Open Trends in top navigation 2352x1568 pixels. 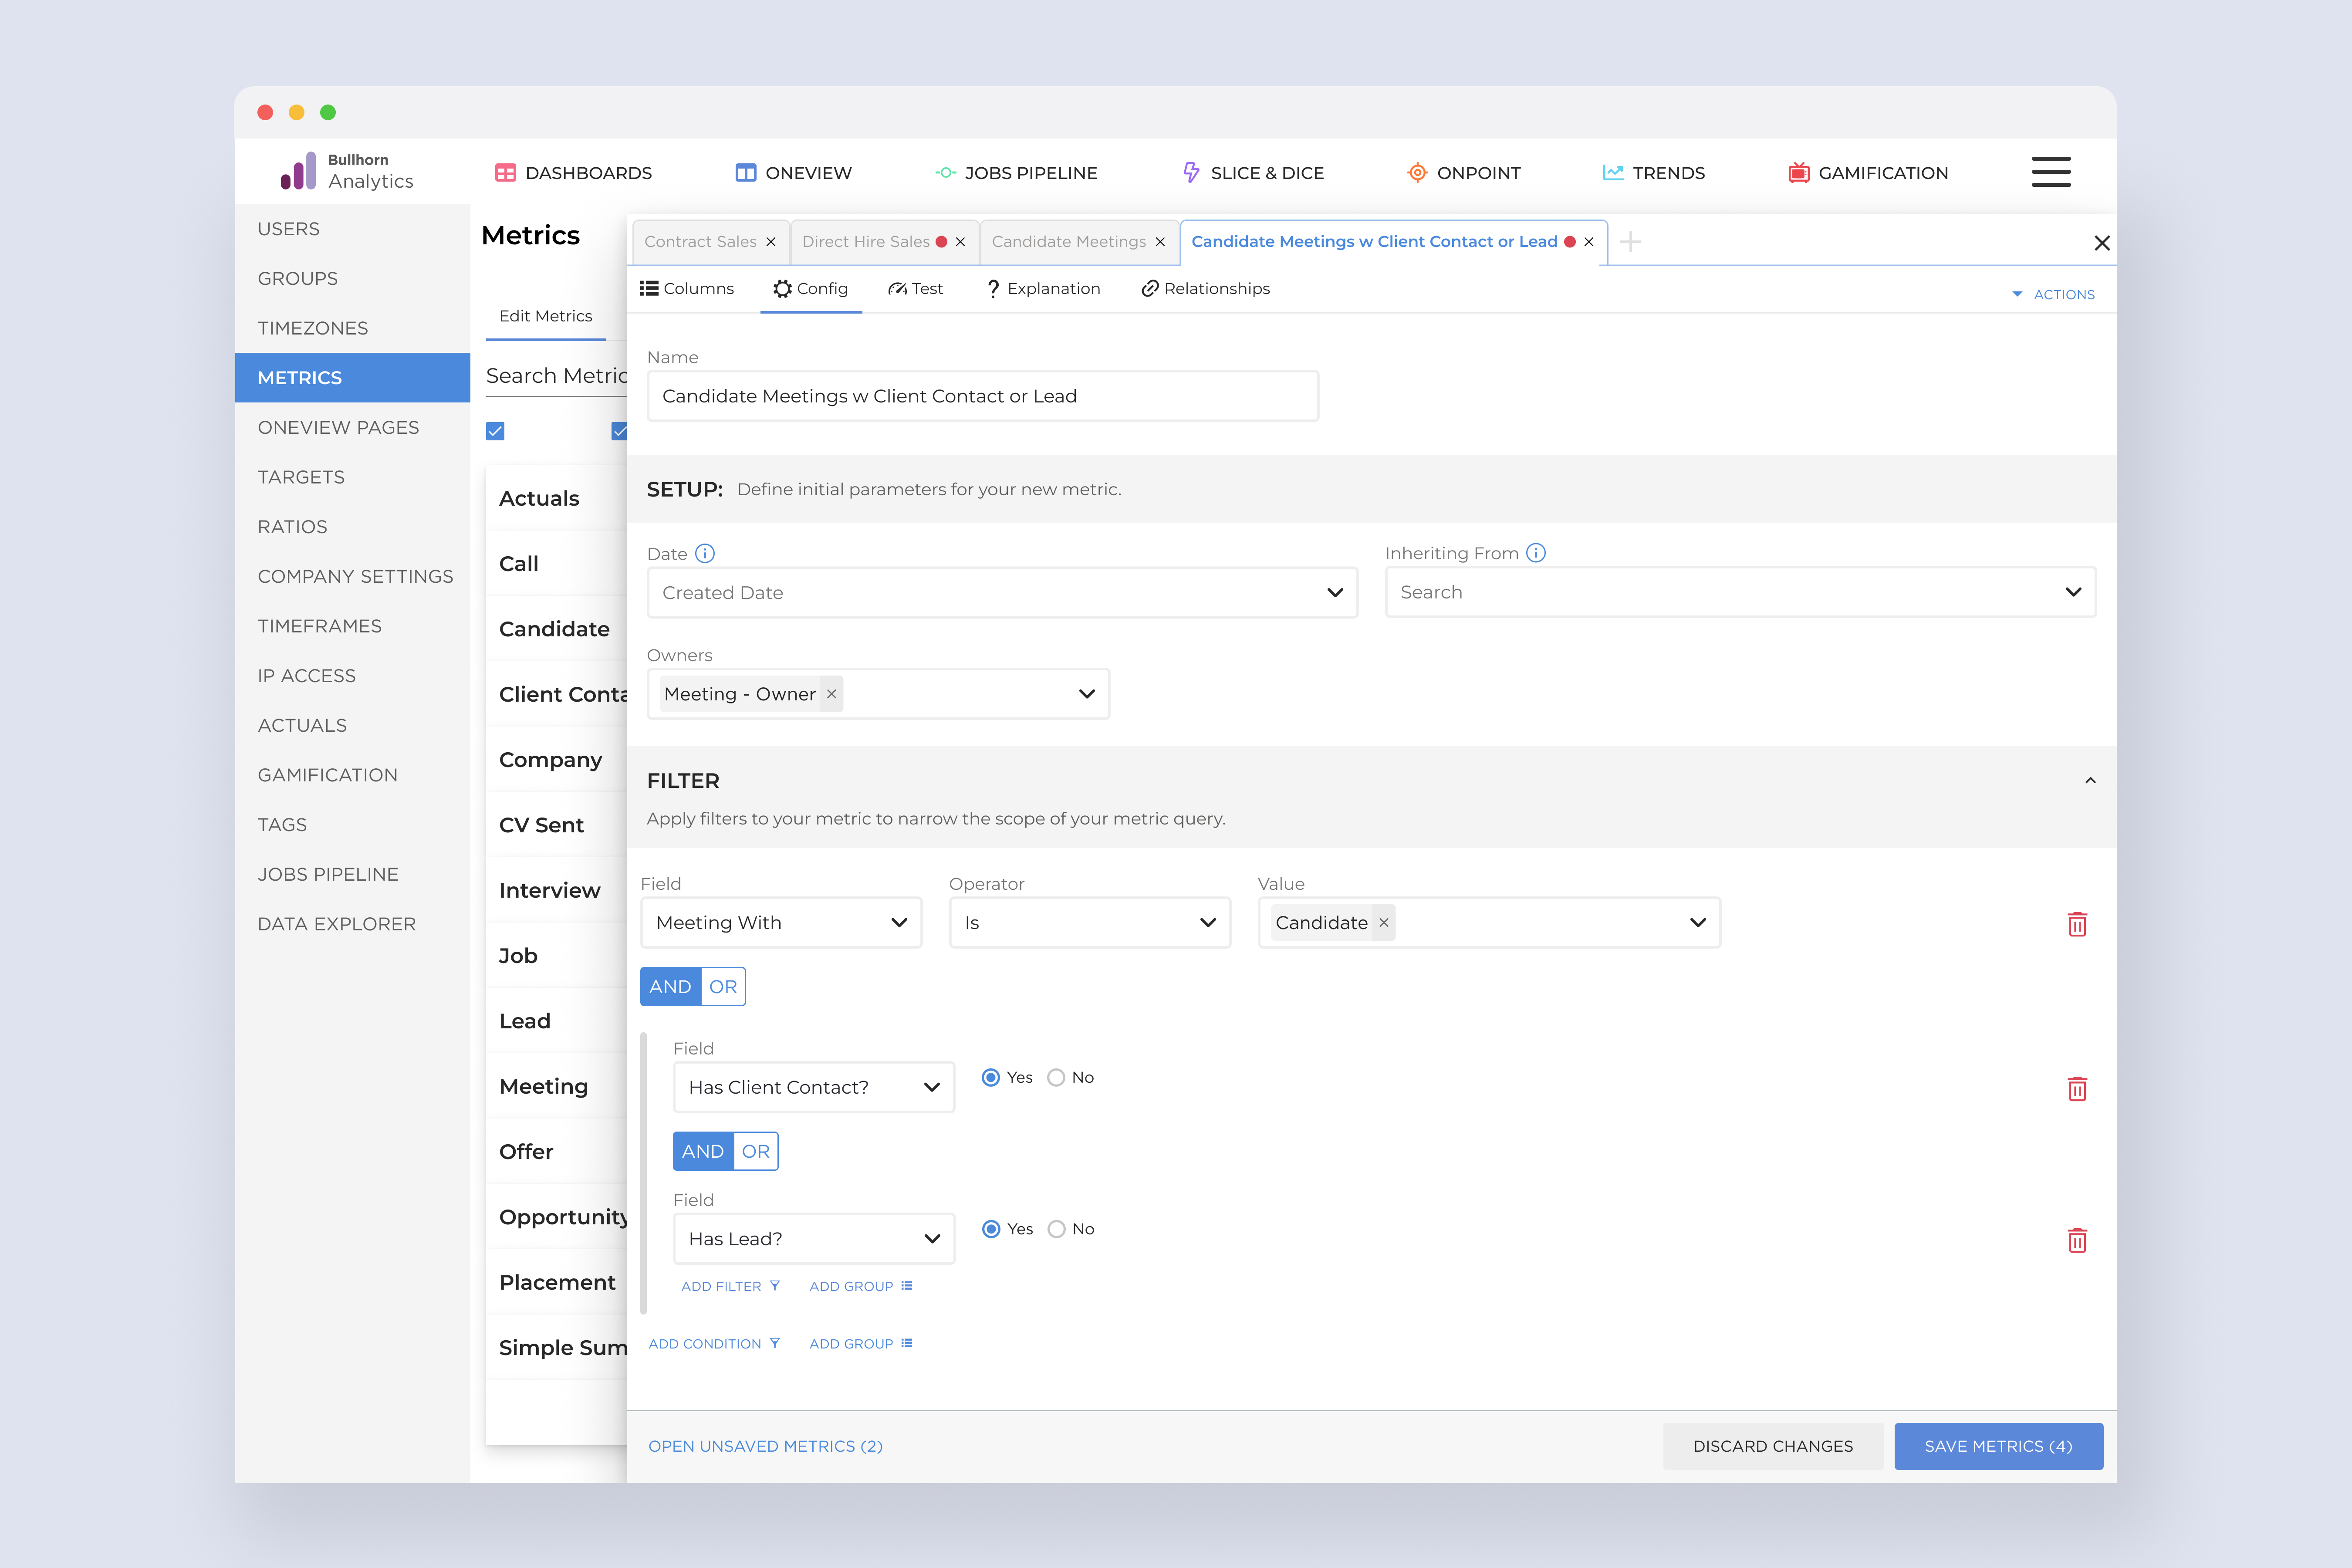1653,173
